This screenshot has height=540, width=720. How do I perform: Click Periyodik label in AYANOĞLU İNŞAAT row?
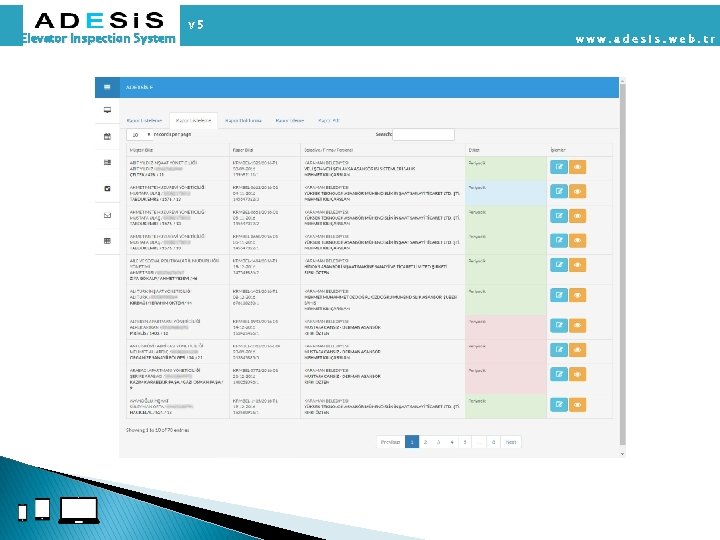coord(477,401)
